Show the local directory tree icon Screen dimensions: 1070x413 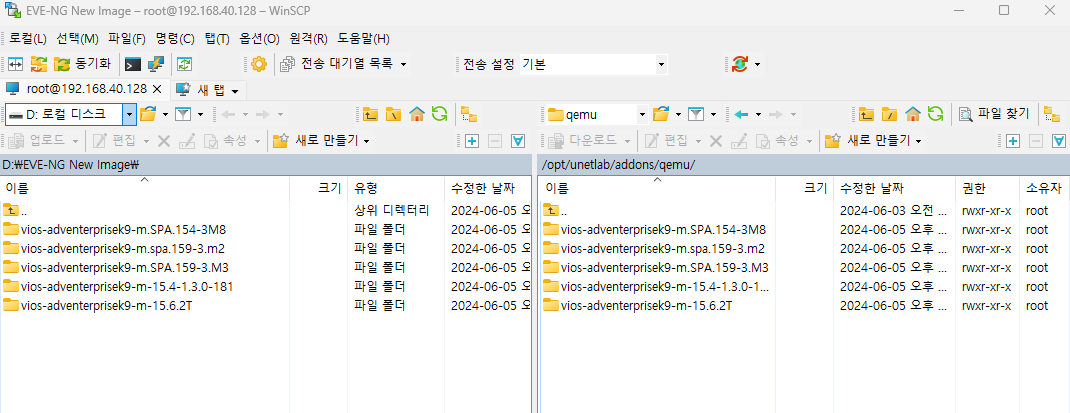pos(469,114)
